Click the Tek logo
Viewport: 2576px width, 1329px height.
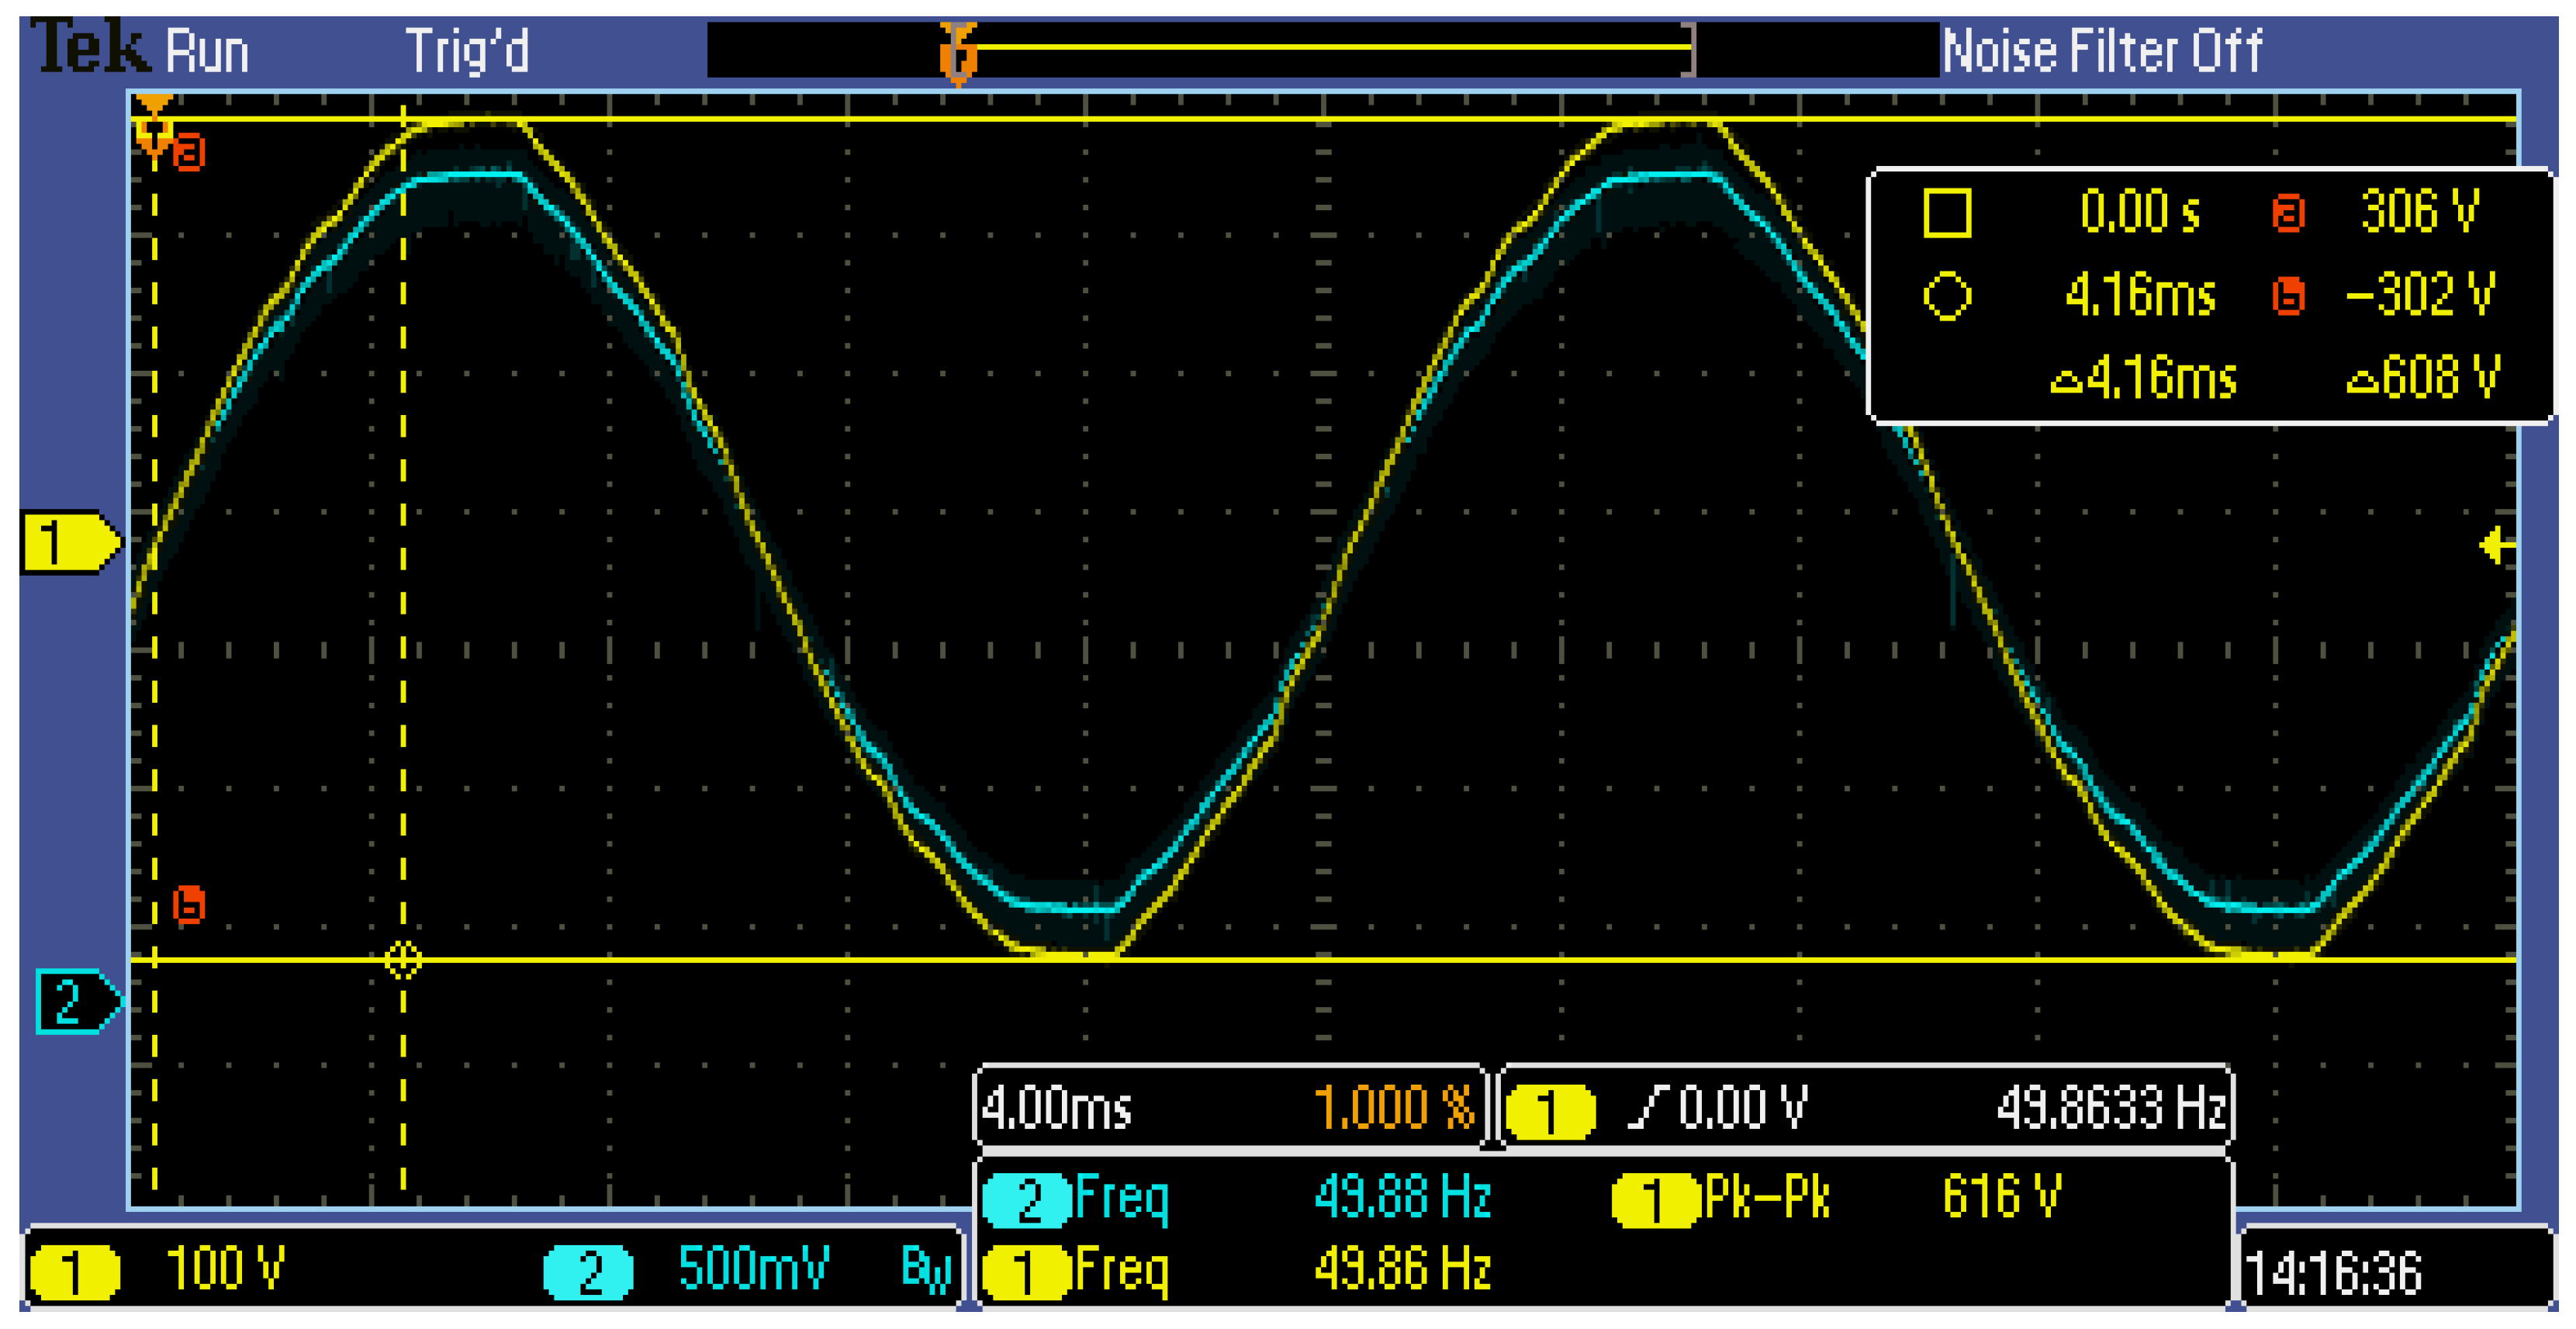coord(89,47)
